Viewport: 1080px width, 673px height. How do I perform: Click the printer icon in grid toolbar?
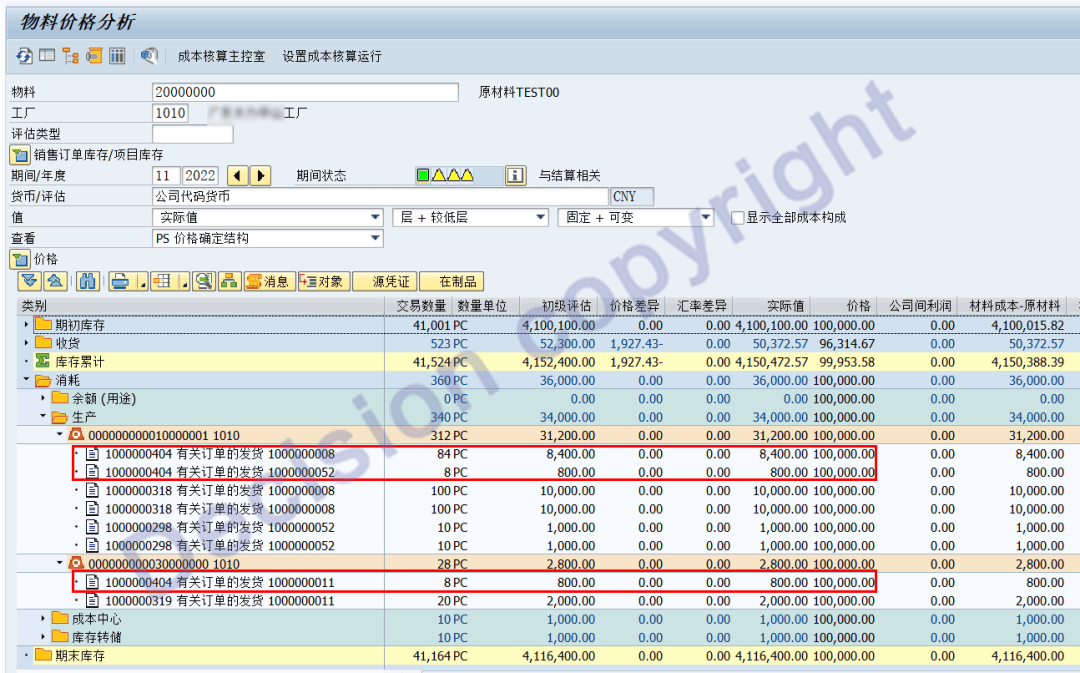pos(121,281)
